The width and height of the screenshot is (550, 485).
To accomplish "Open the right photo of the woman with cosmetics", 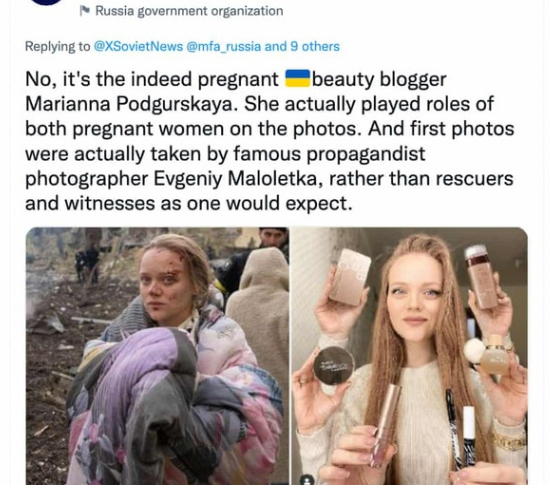I will (410, 356).
